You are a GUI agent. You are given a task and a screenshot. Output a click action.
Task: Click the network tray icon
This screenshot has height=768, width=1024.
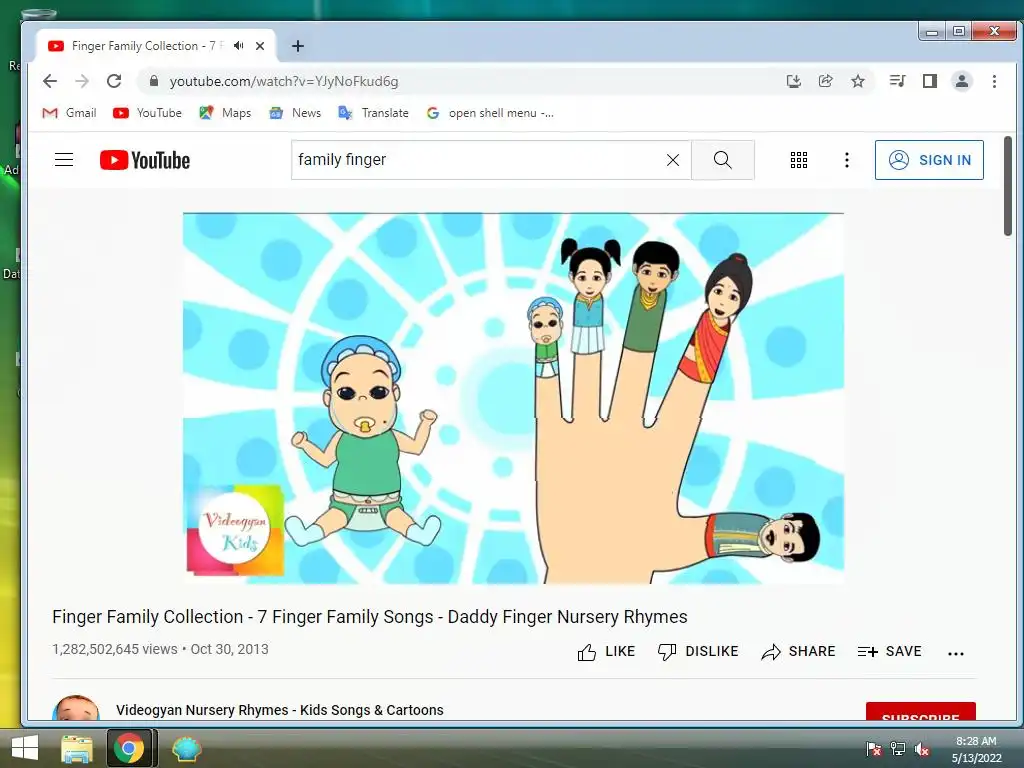(898, 749)
